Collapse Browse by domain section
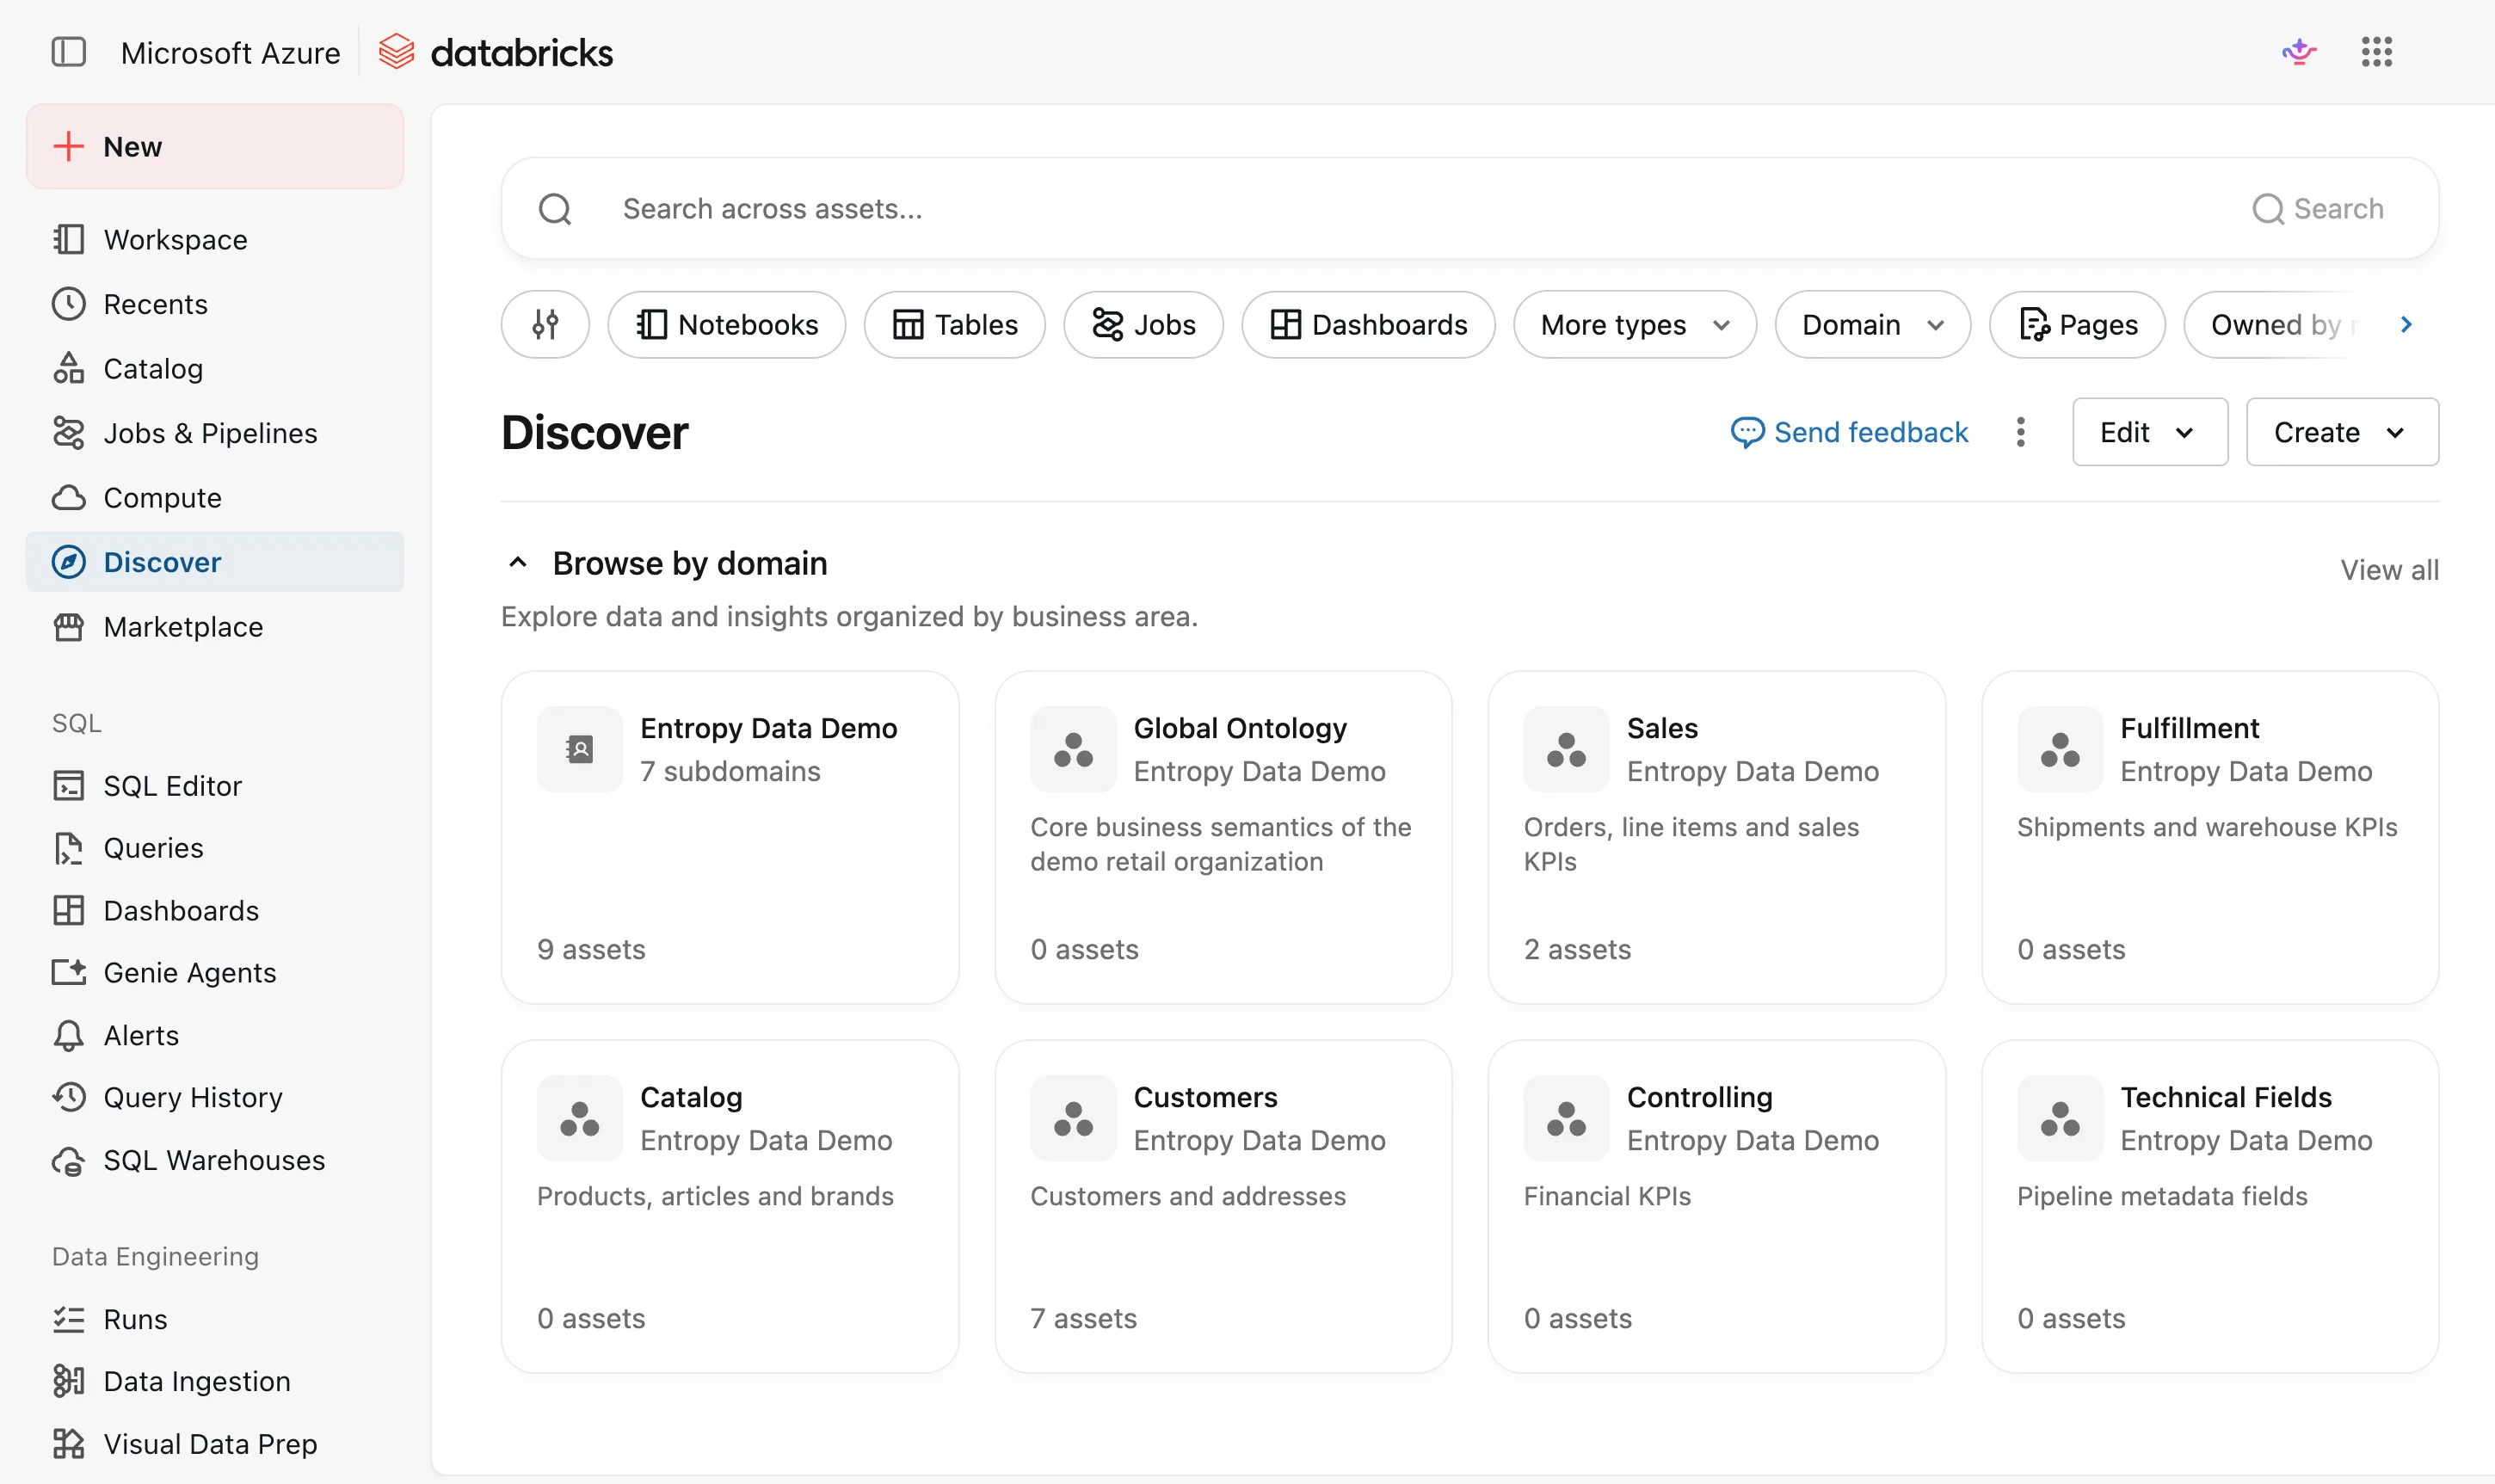Viewport: 2495px width, 1484px height. [518, 563]
